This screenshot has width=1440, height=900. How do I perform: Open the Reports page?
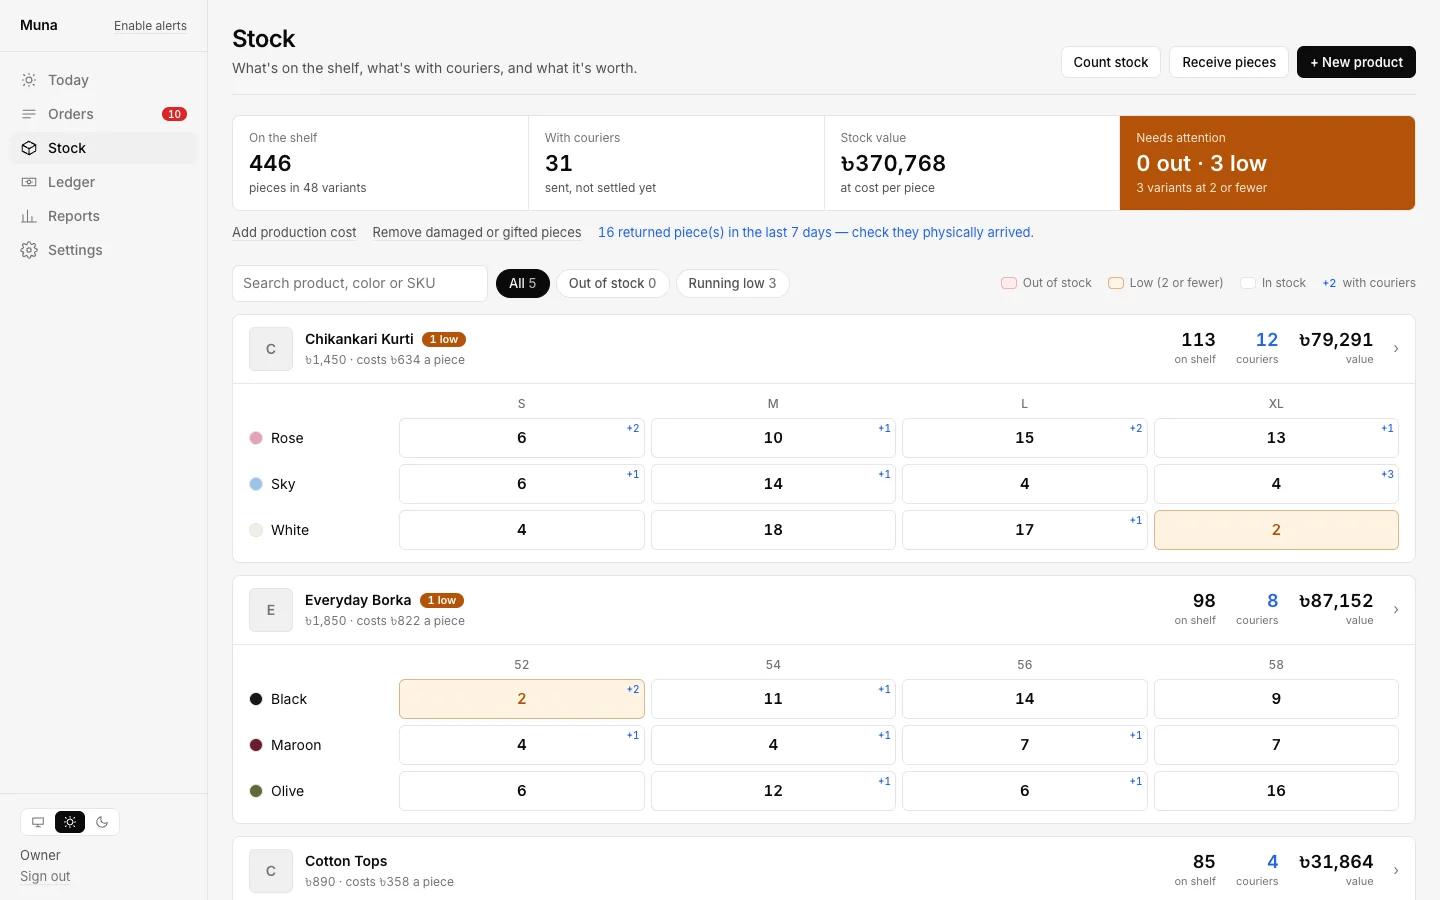[x=104, y=216]
